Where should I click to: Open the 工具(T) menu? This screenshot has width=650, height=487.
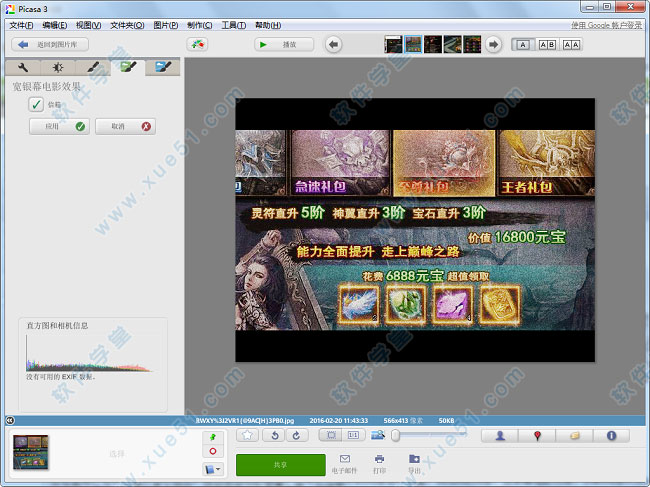[x=233, y=25]
